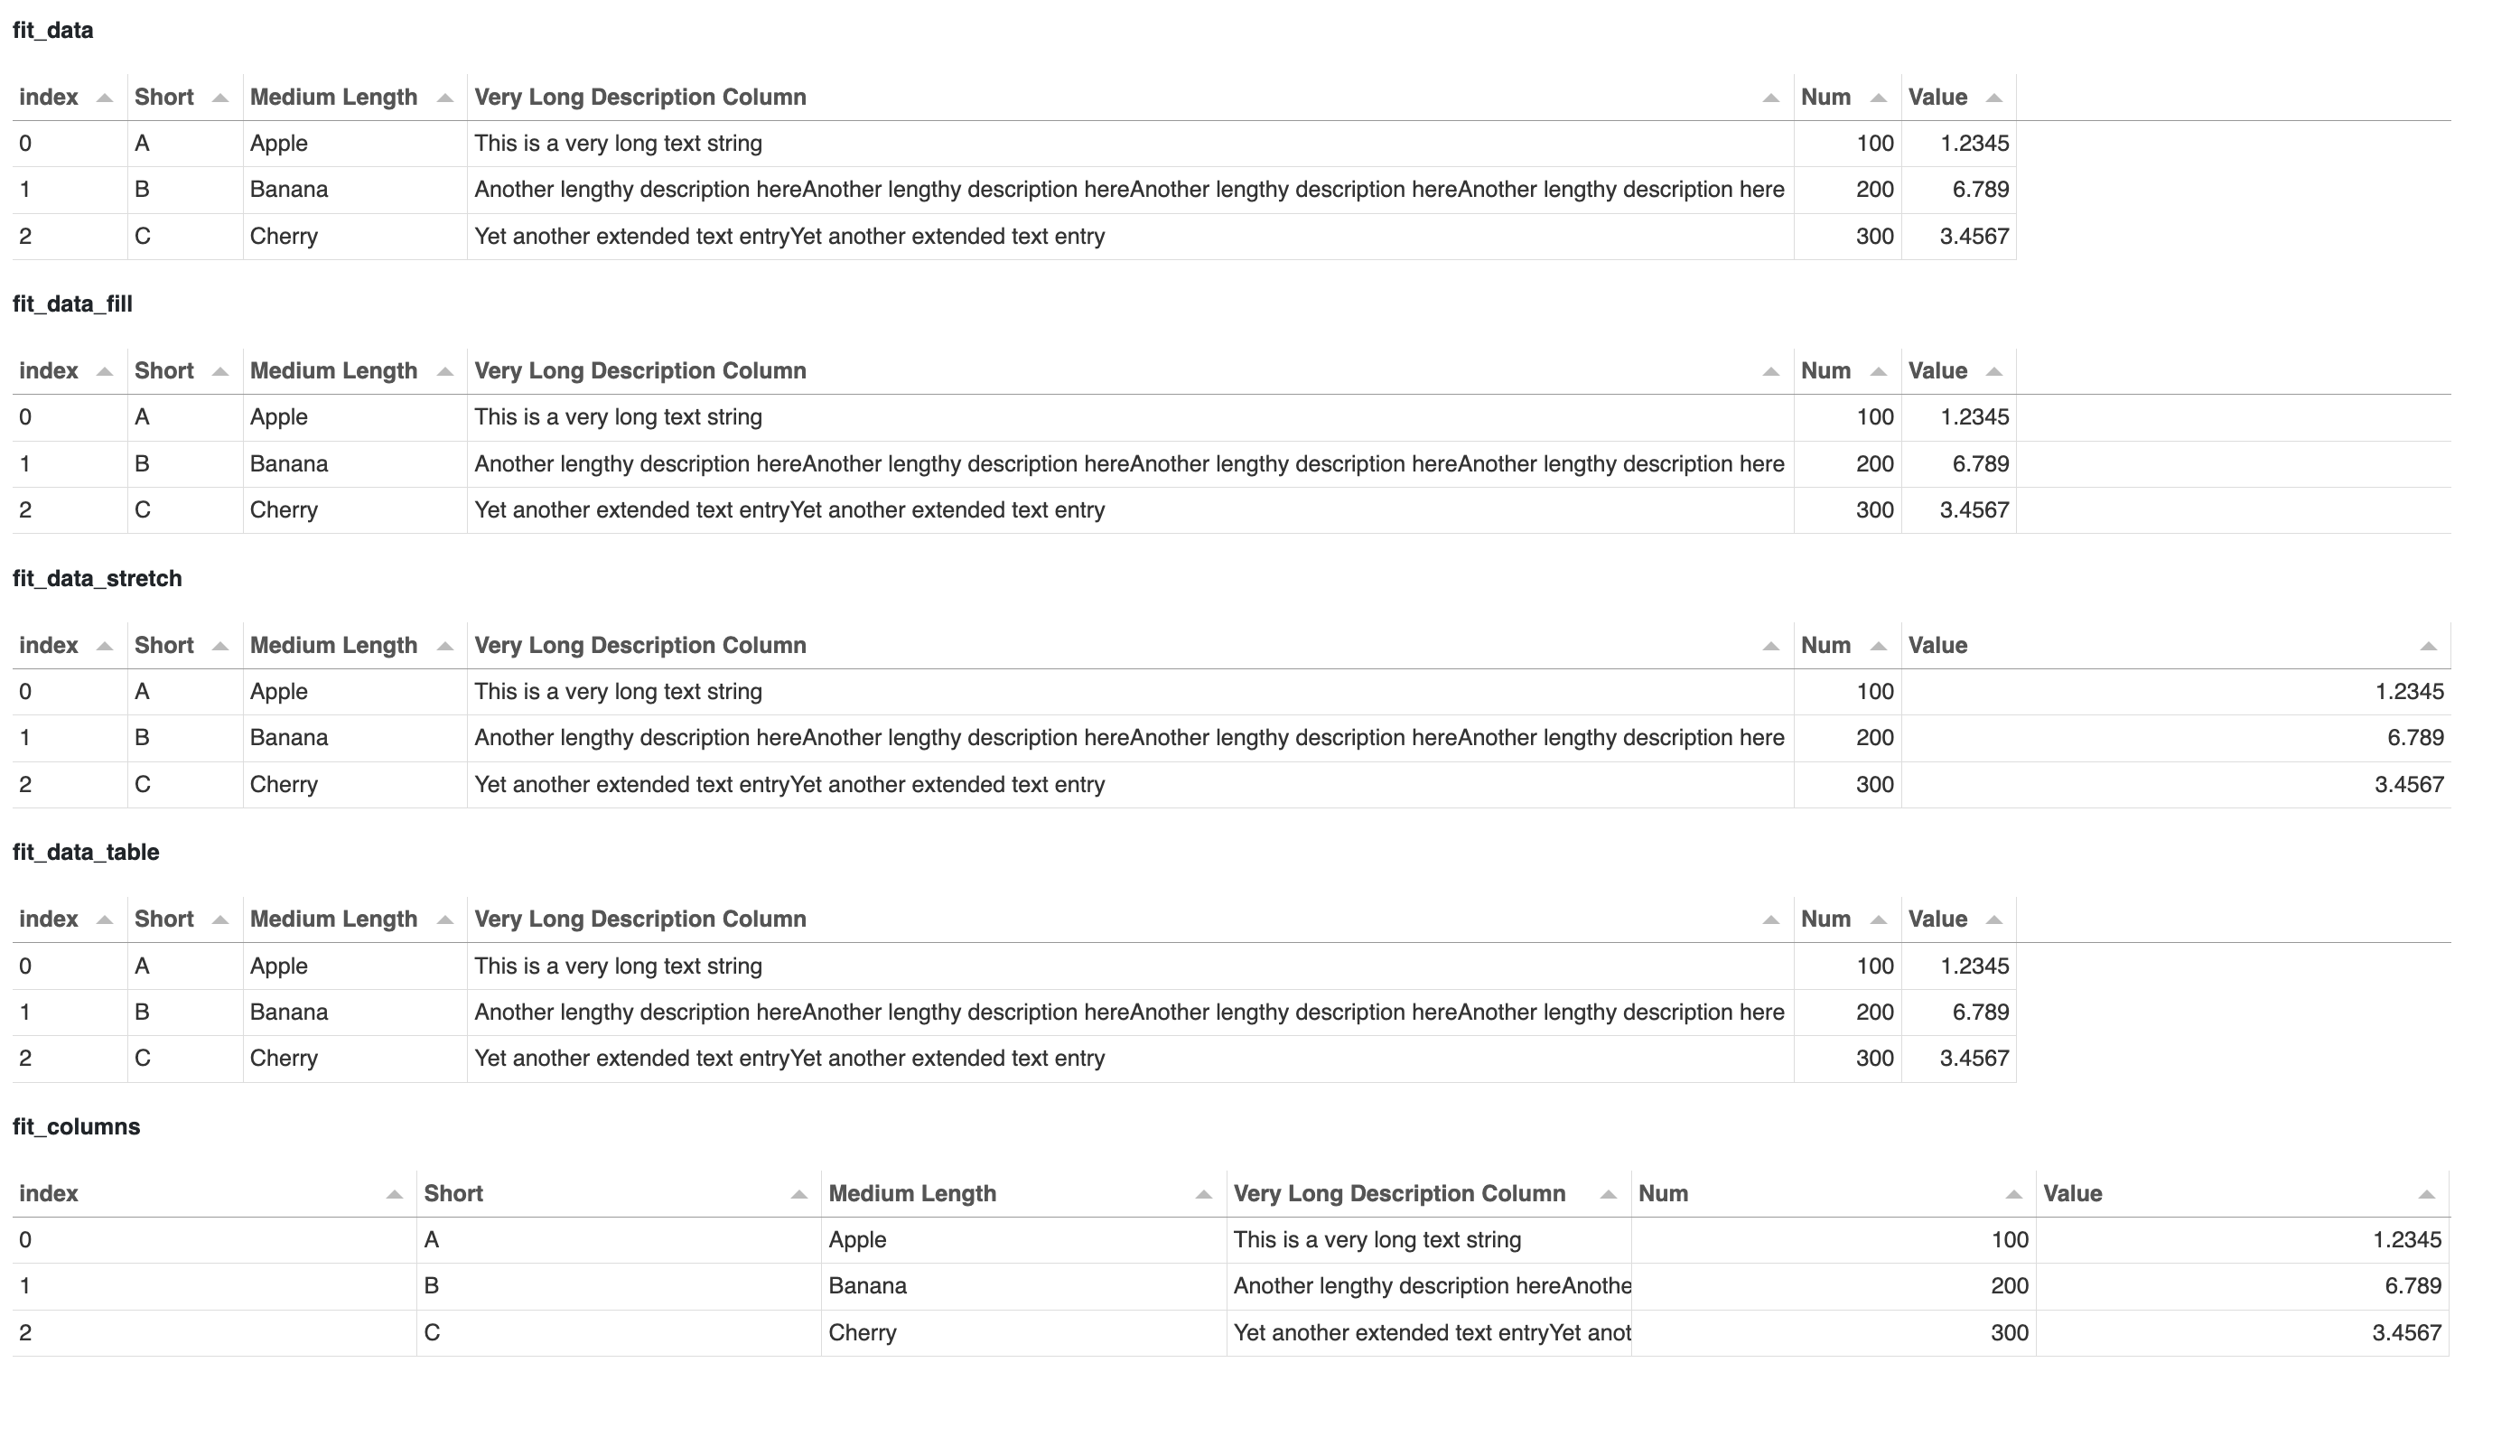
Task: Click Very Long Description Column header in fit_columns
Action: [1399, 1193]
